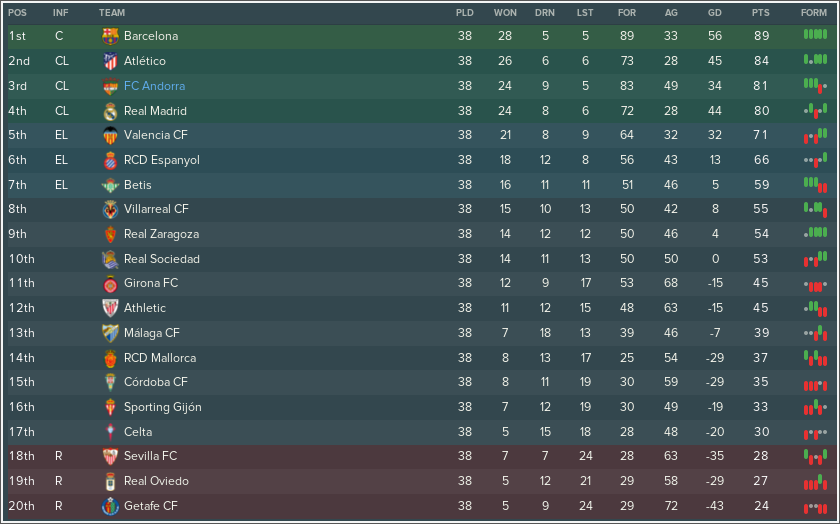
Task: Sort table by WON column header
Action: [x=505, y=13]
